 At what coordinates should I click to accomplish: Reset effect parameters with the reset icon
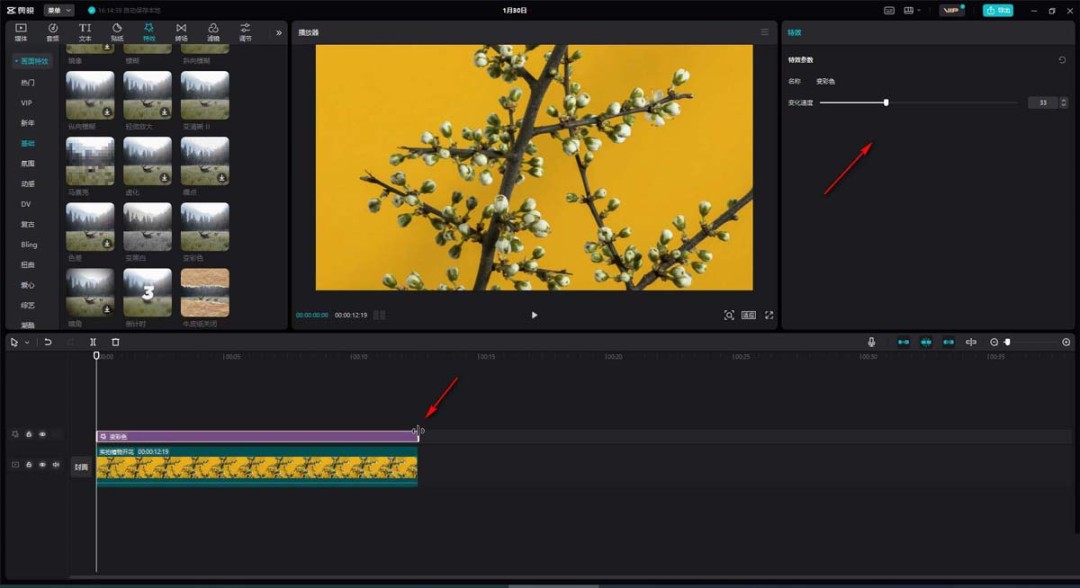[1062, 60]
